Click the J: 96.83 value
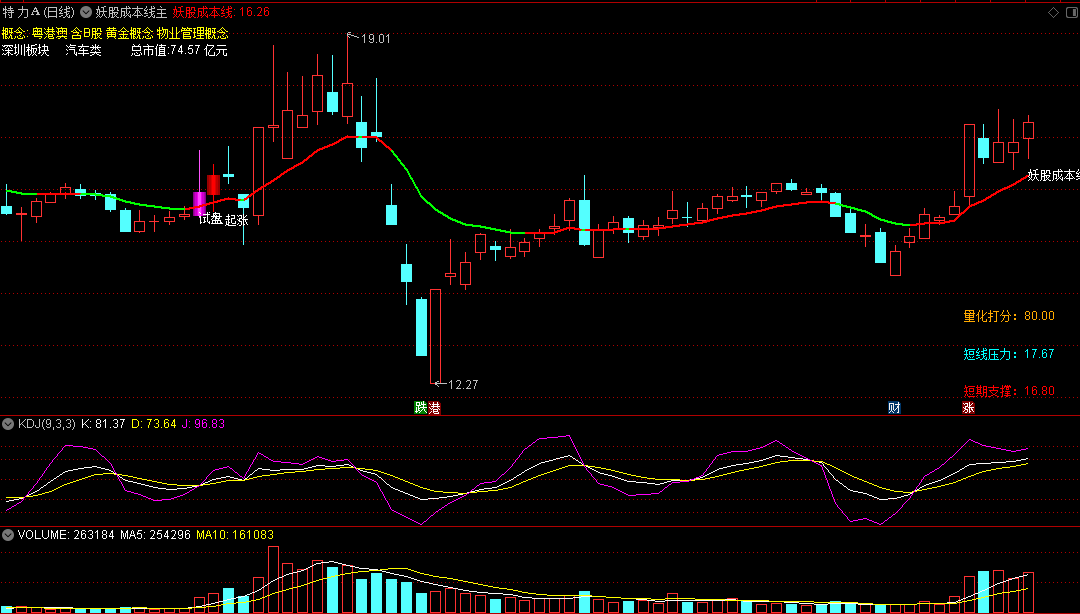Viewport: 1080px width, 614px height. coord(204,423)
